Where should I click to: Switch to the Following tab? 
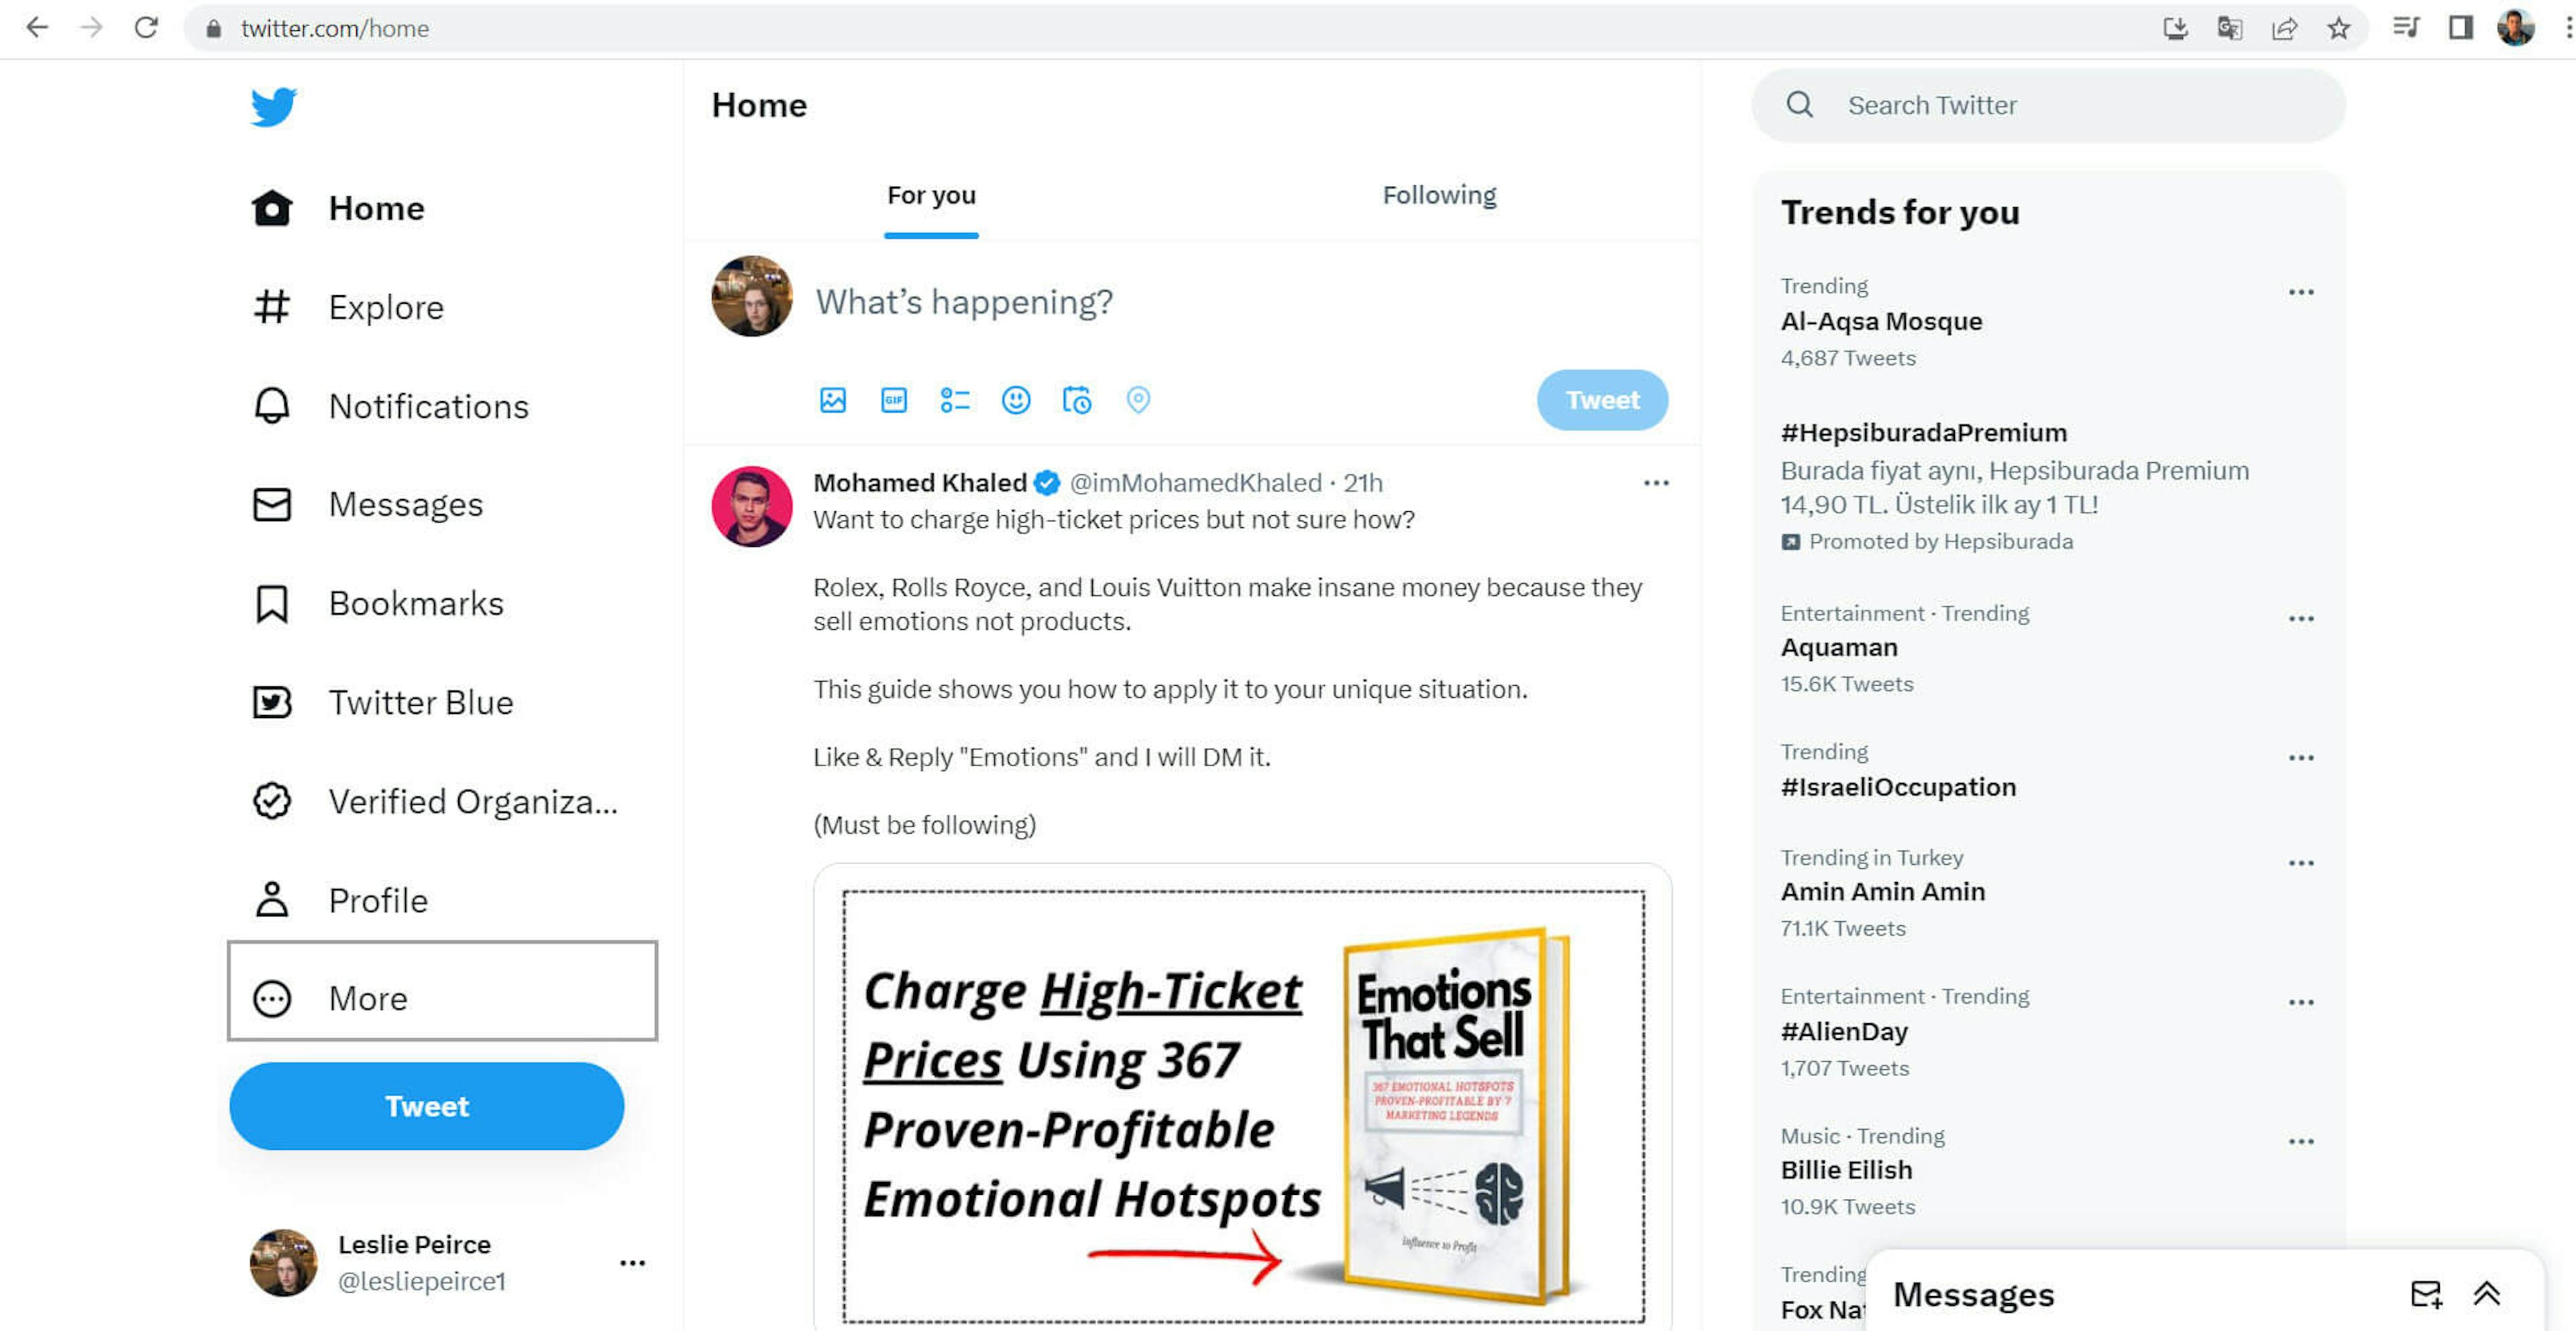[x=1438, y=193]
